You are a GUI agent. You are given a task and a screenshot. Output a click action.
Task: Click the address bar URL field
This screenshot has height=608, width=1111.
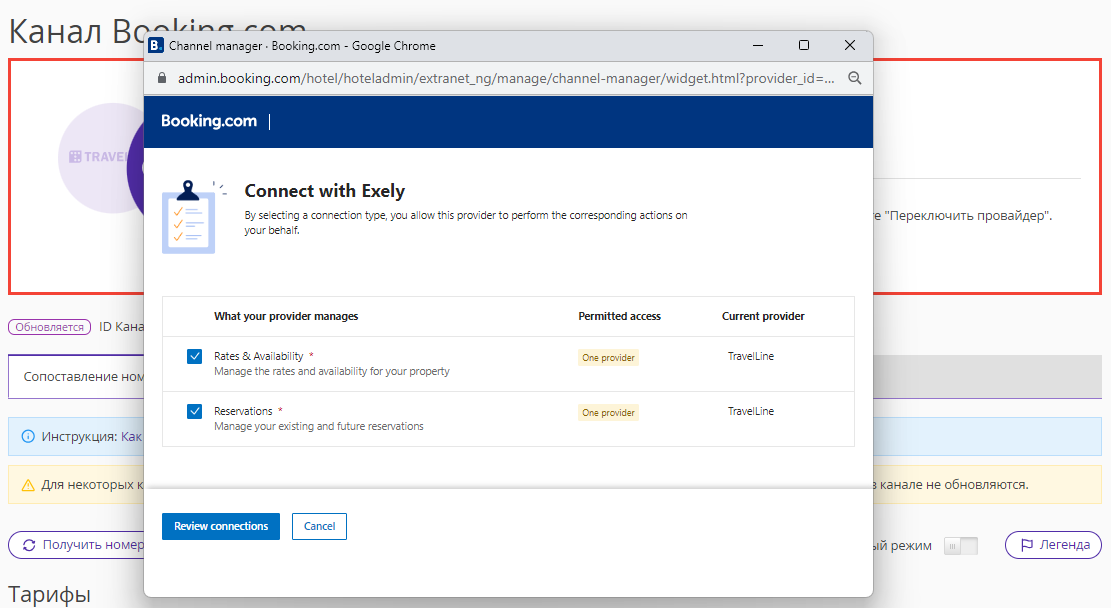coord(506,78)
